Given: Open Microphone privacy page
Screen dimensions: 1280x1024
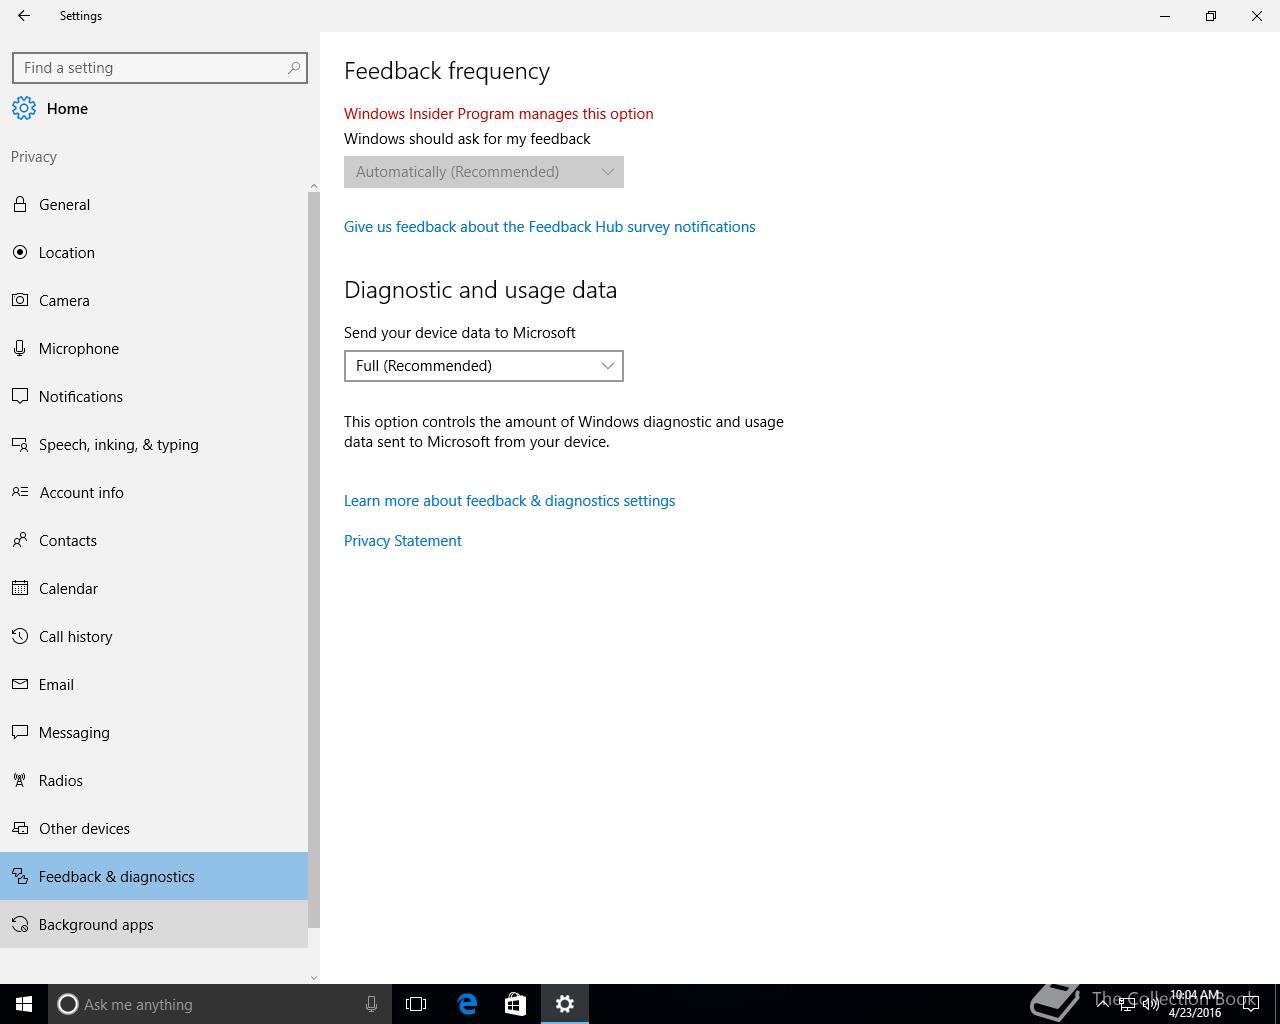Looking at the screenshot, I should [x=154, y=348].
